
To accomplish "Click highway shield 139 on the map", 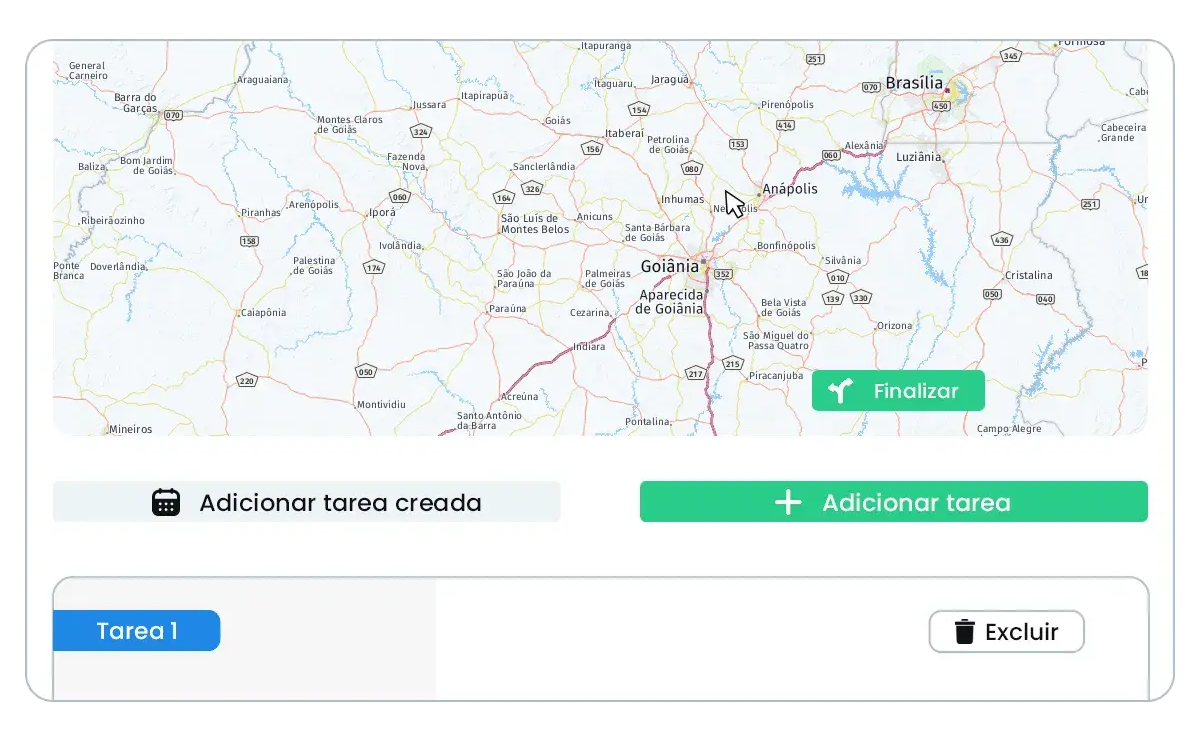I will [x=833, y=298].
